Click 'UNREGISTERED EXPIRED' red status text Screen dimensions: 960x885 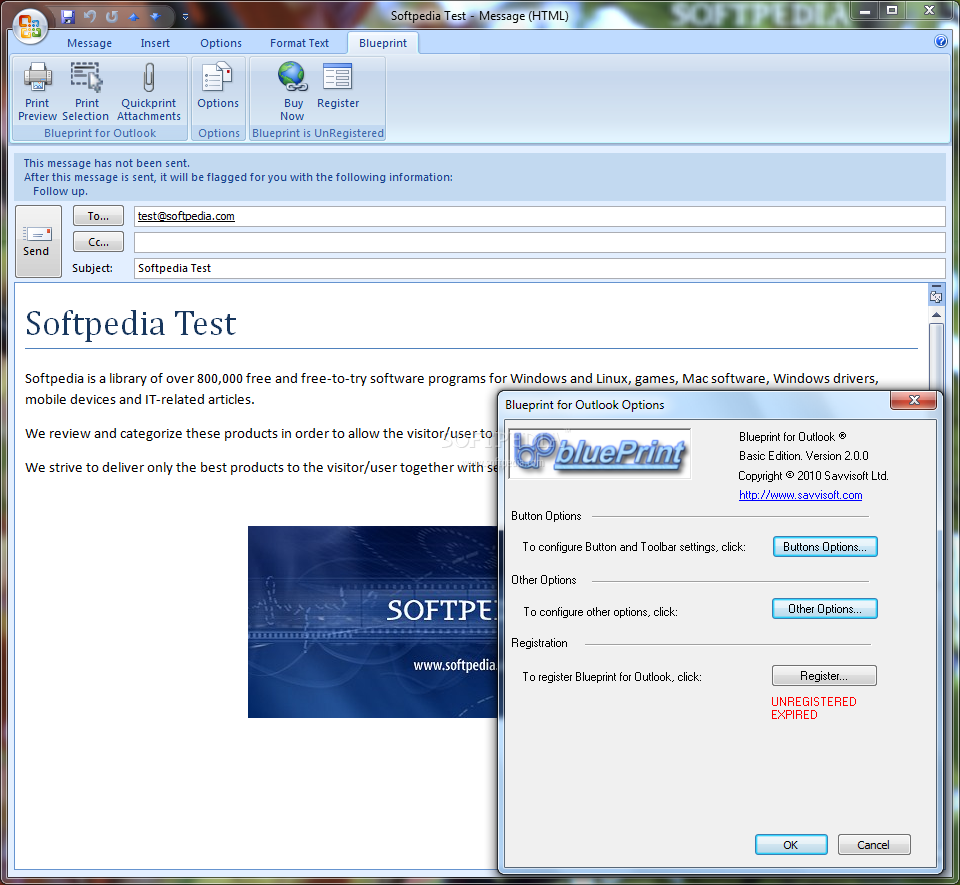click(x=813, y=708)
